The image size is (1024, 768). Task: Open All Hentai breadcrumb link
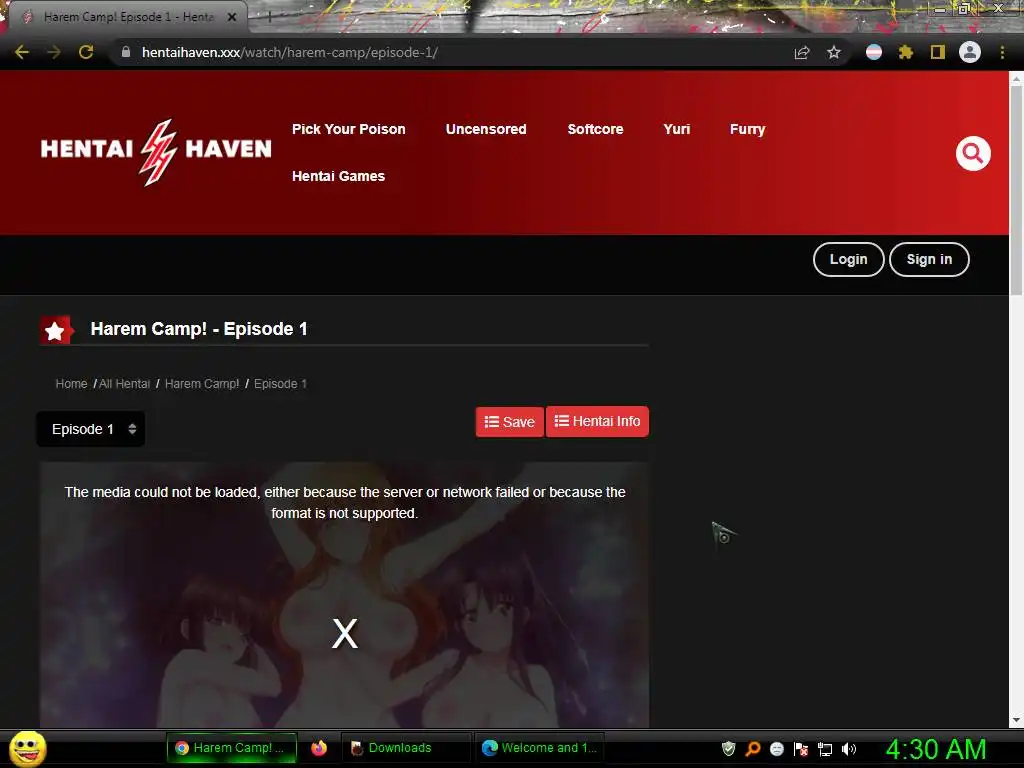[124, 384]
